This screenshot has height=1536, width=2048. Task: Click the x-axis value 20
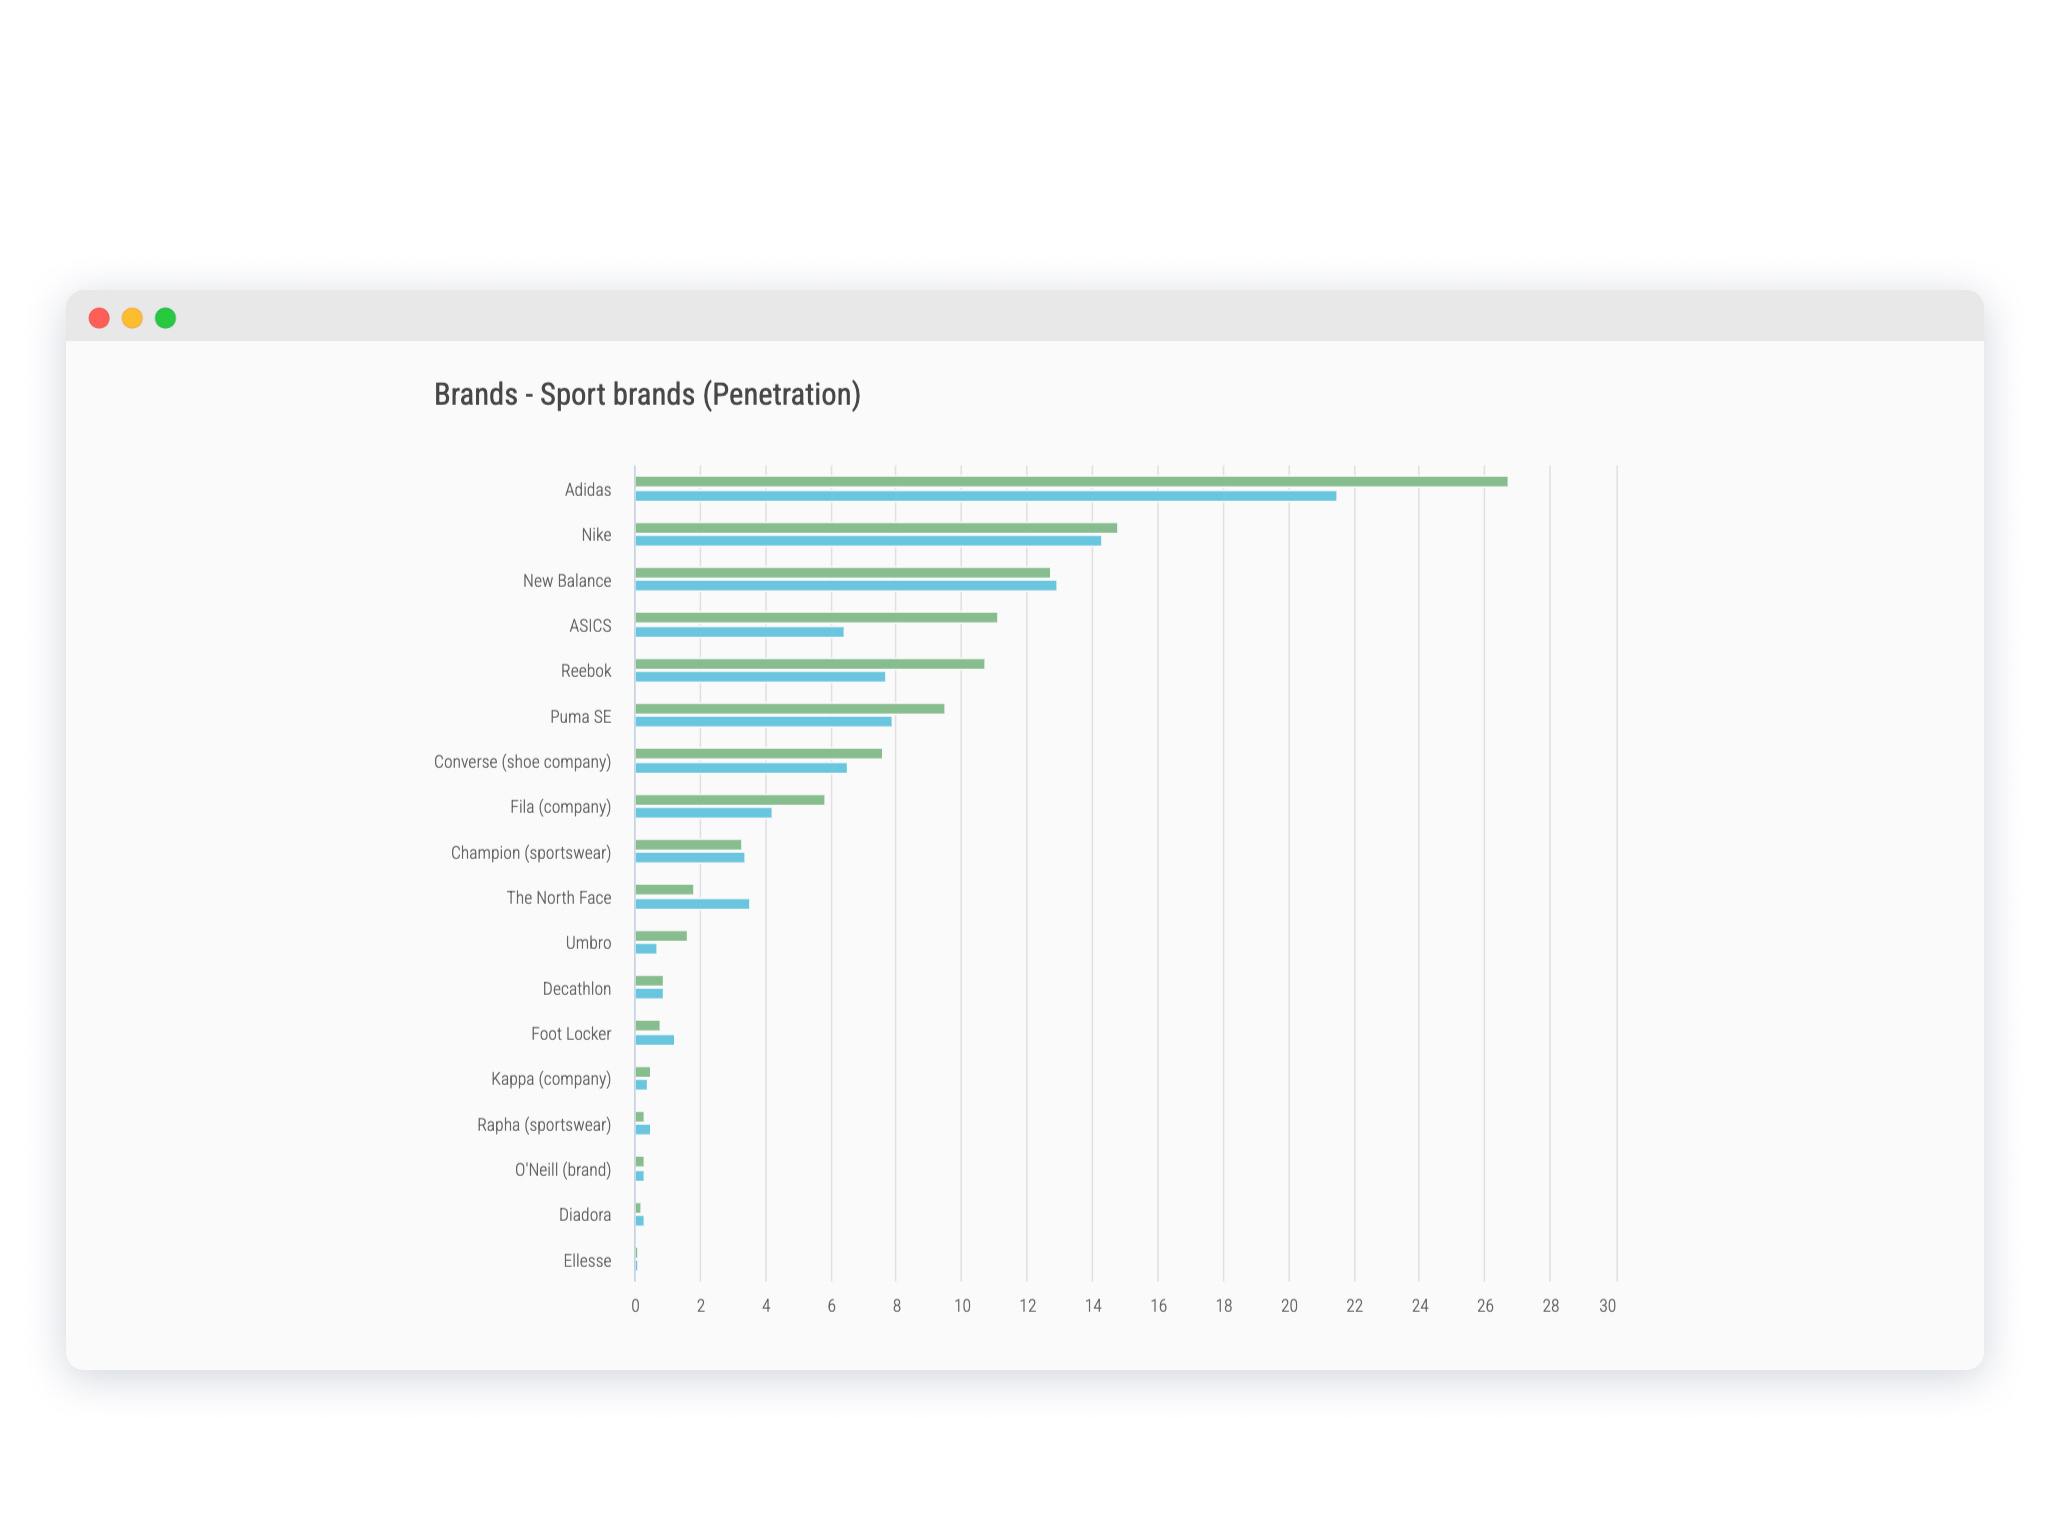pos(1289,1306)
